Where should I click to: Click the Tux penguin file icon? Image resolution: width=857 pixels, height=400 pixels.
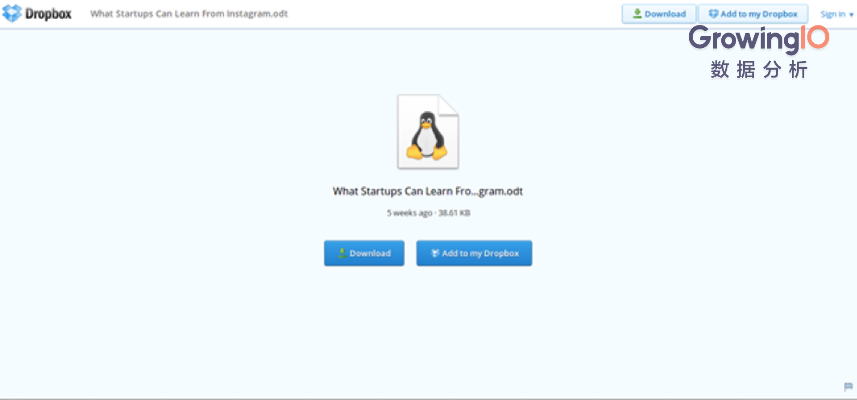[x=428, y=132]
